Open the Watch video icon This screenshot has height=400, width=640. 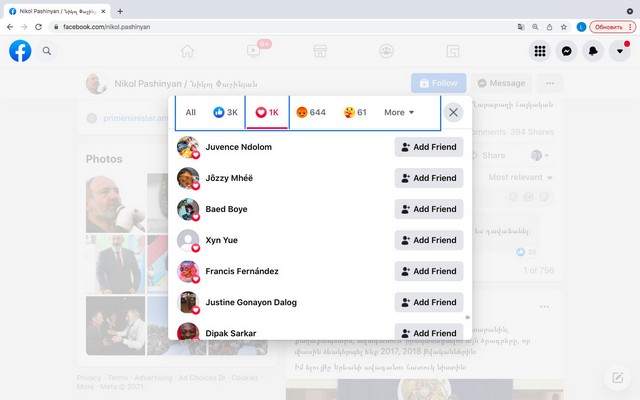[253, 51]
